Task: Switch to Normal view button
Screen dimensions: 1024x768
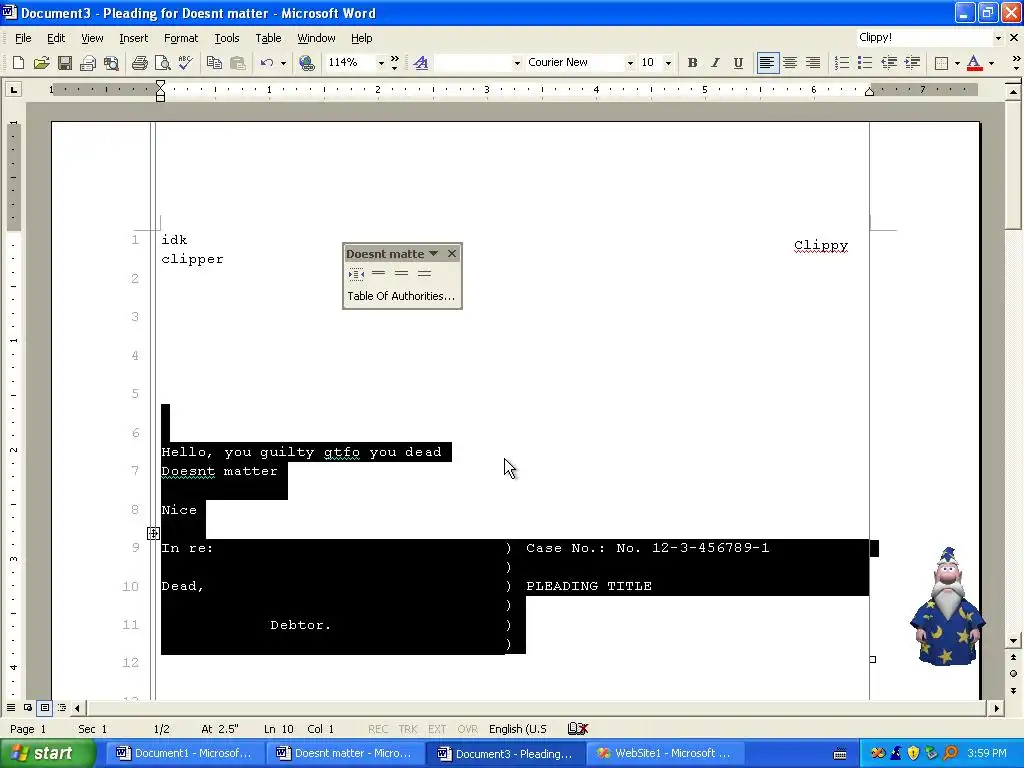Action: coord(11,708)
